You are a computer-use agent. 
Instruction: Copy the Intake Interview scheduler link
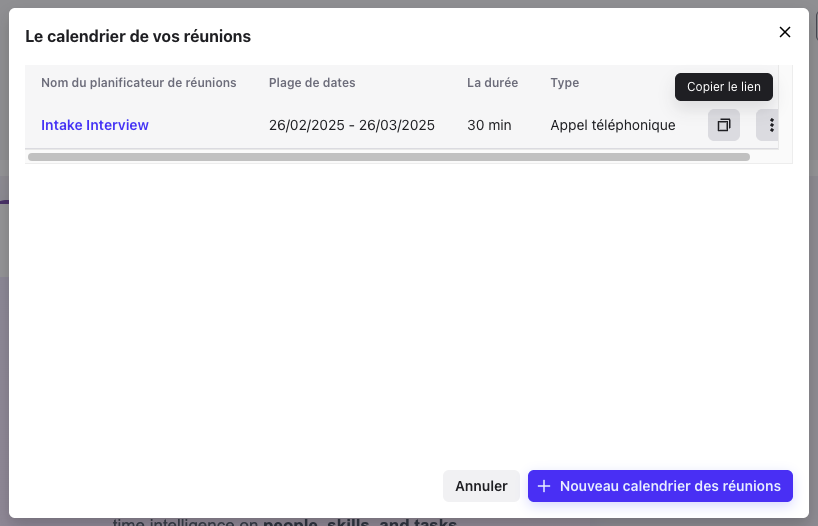[x=724, y=125]
